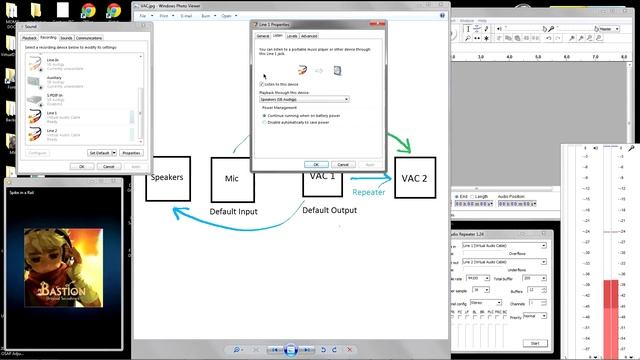Select Audacity's Envelope tool icon
Screen dimensions: 640x360
coord(477,29)
